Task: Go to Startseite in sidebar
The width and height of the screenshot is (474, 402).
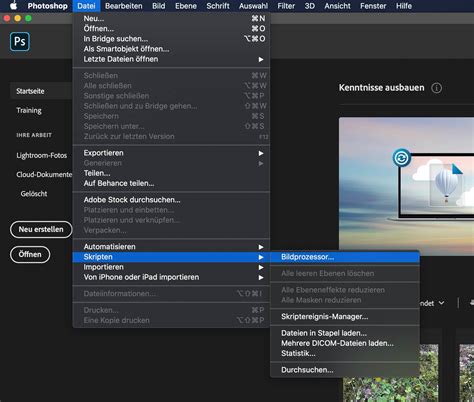Action: (x=41, y=91)
